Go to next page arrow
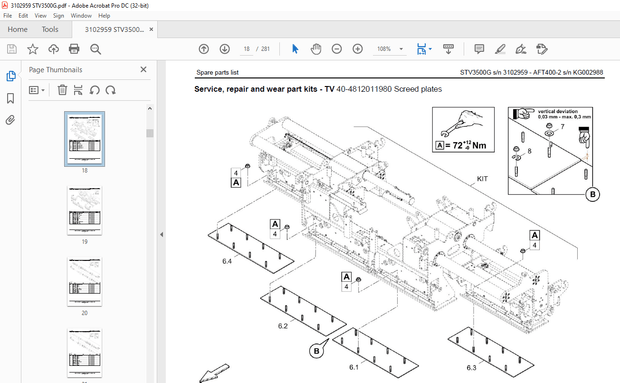The image size is (620, 383). [225, 49]
